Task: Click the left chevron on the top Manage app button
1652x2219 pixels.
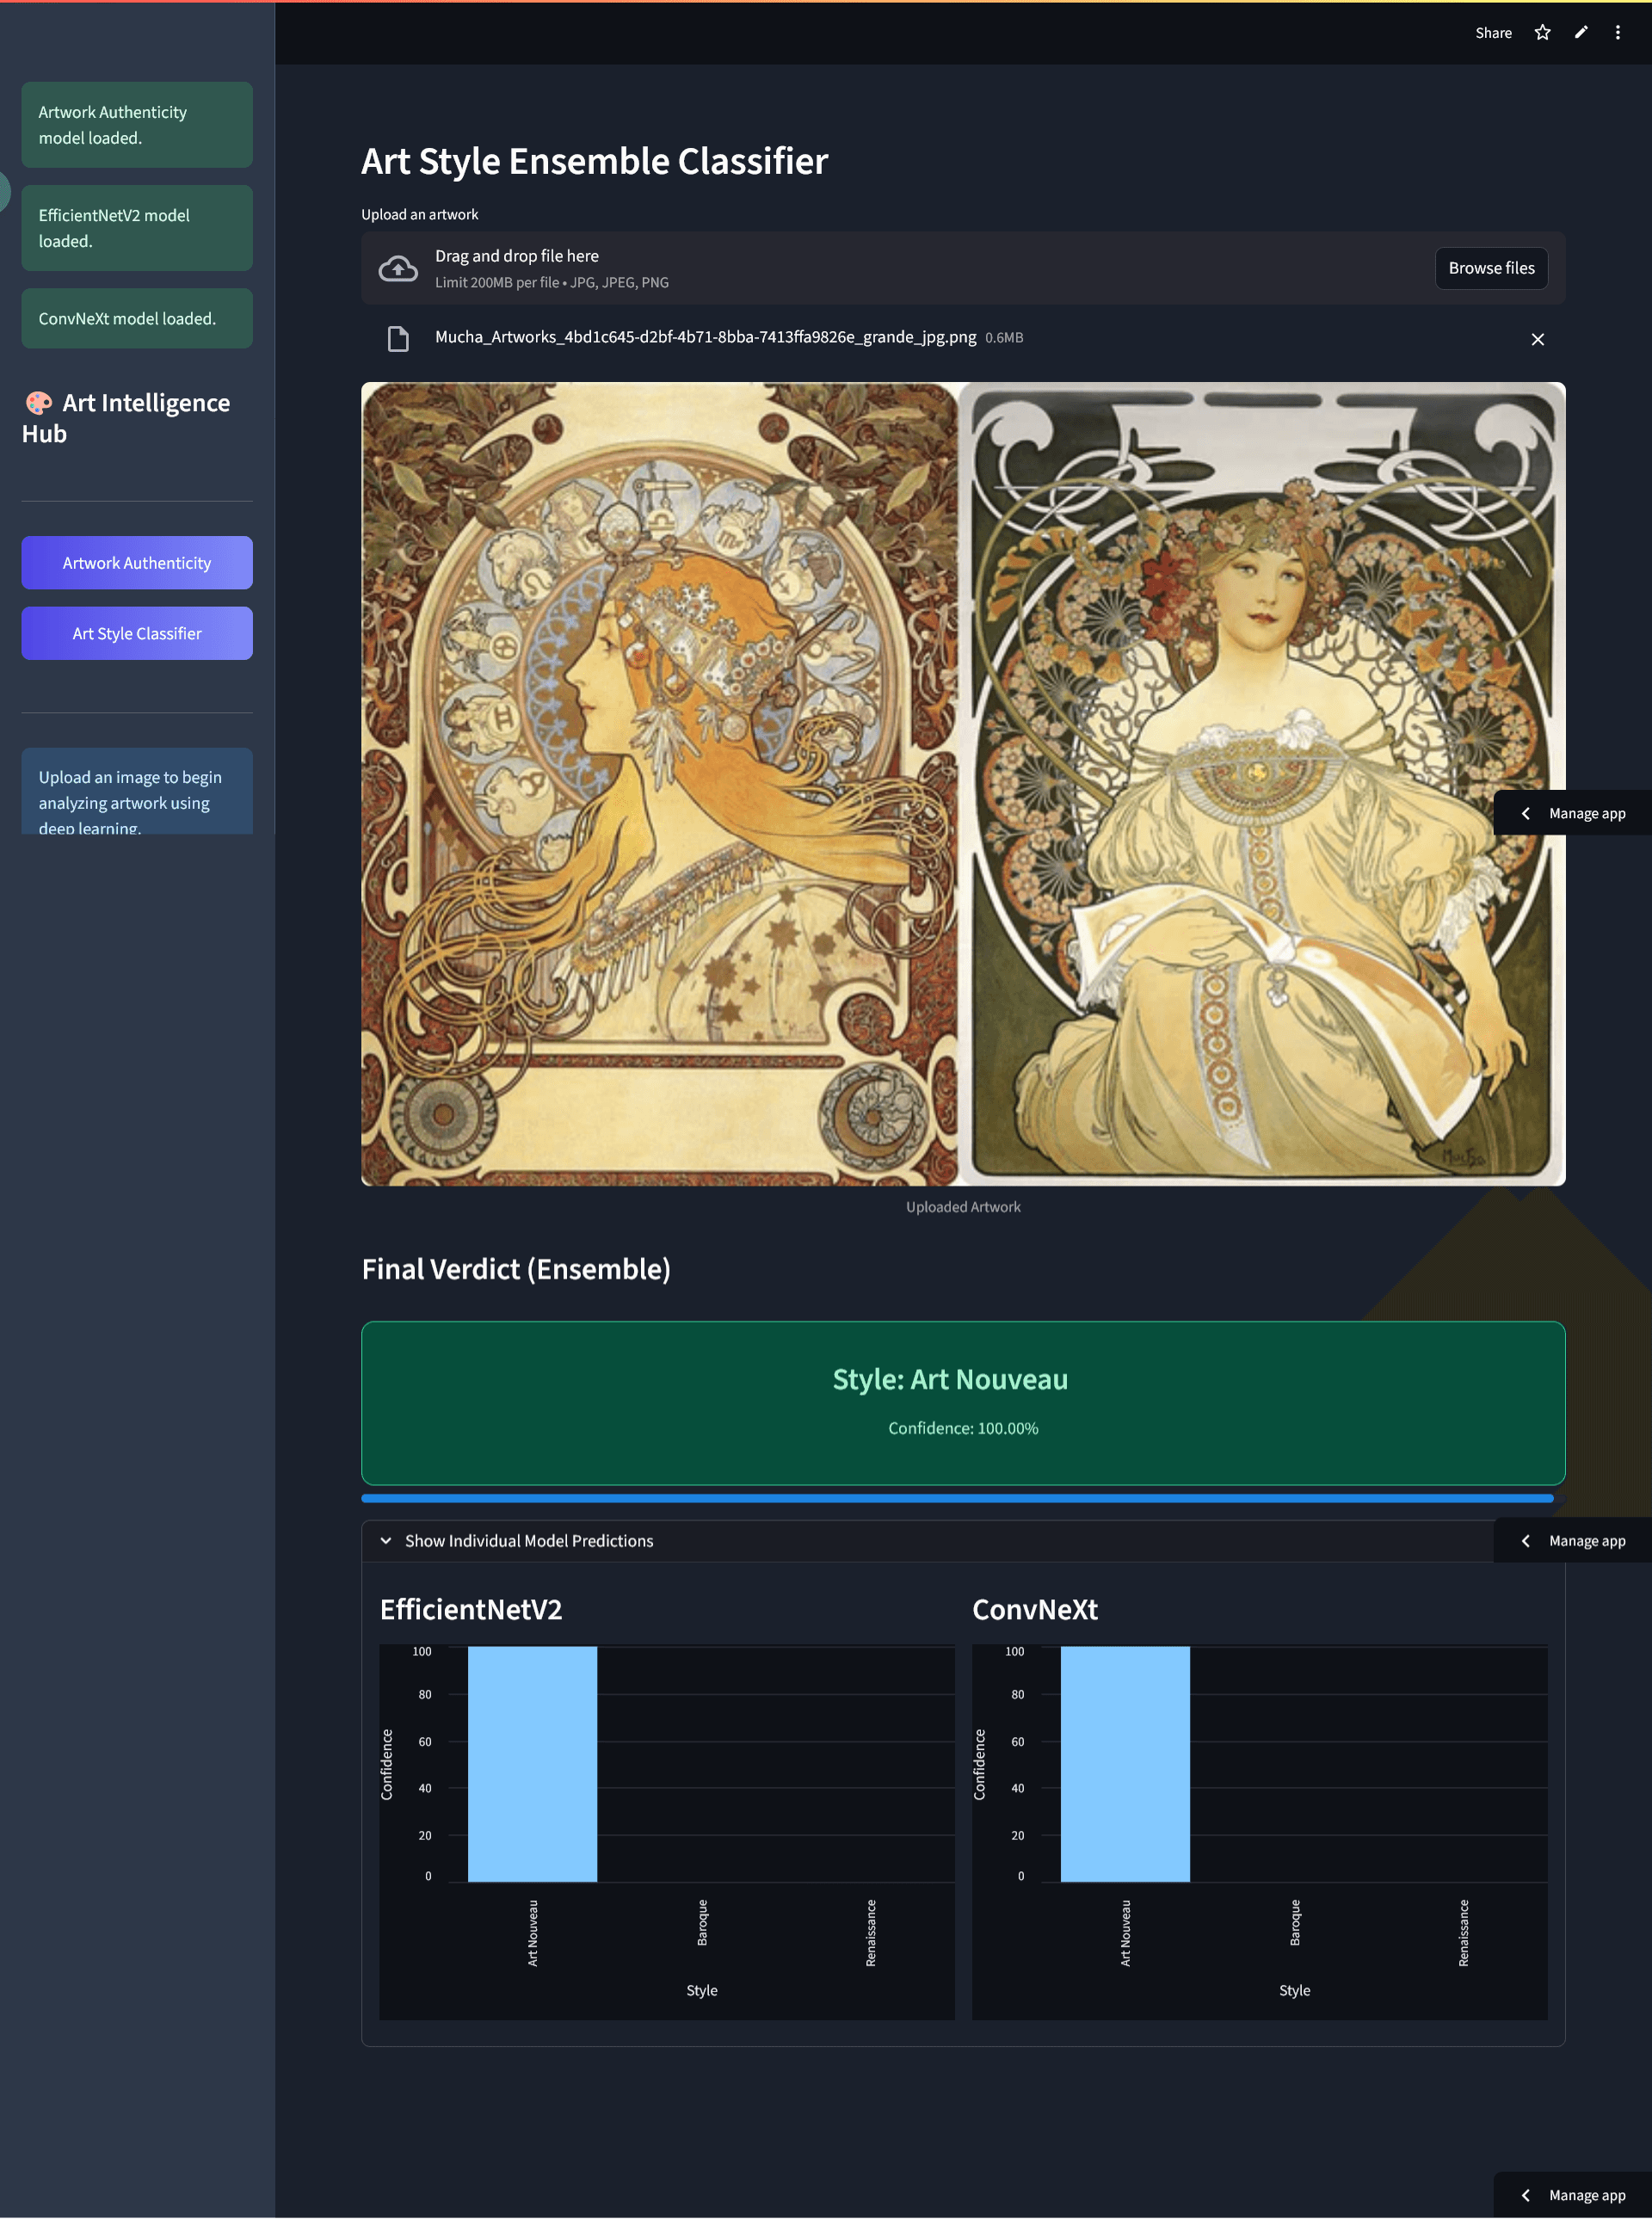Action: point(1526,813)
